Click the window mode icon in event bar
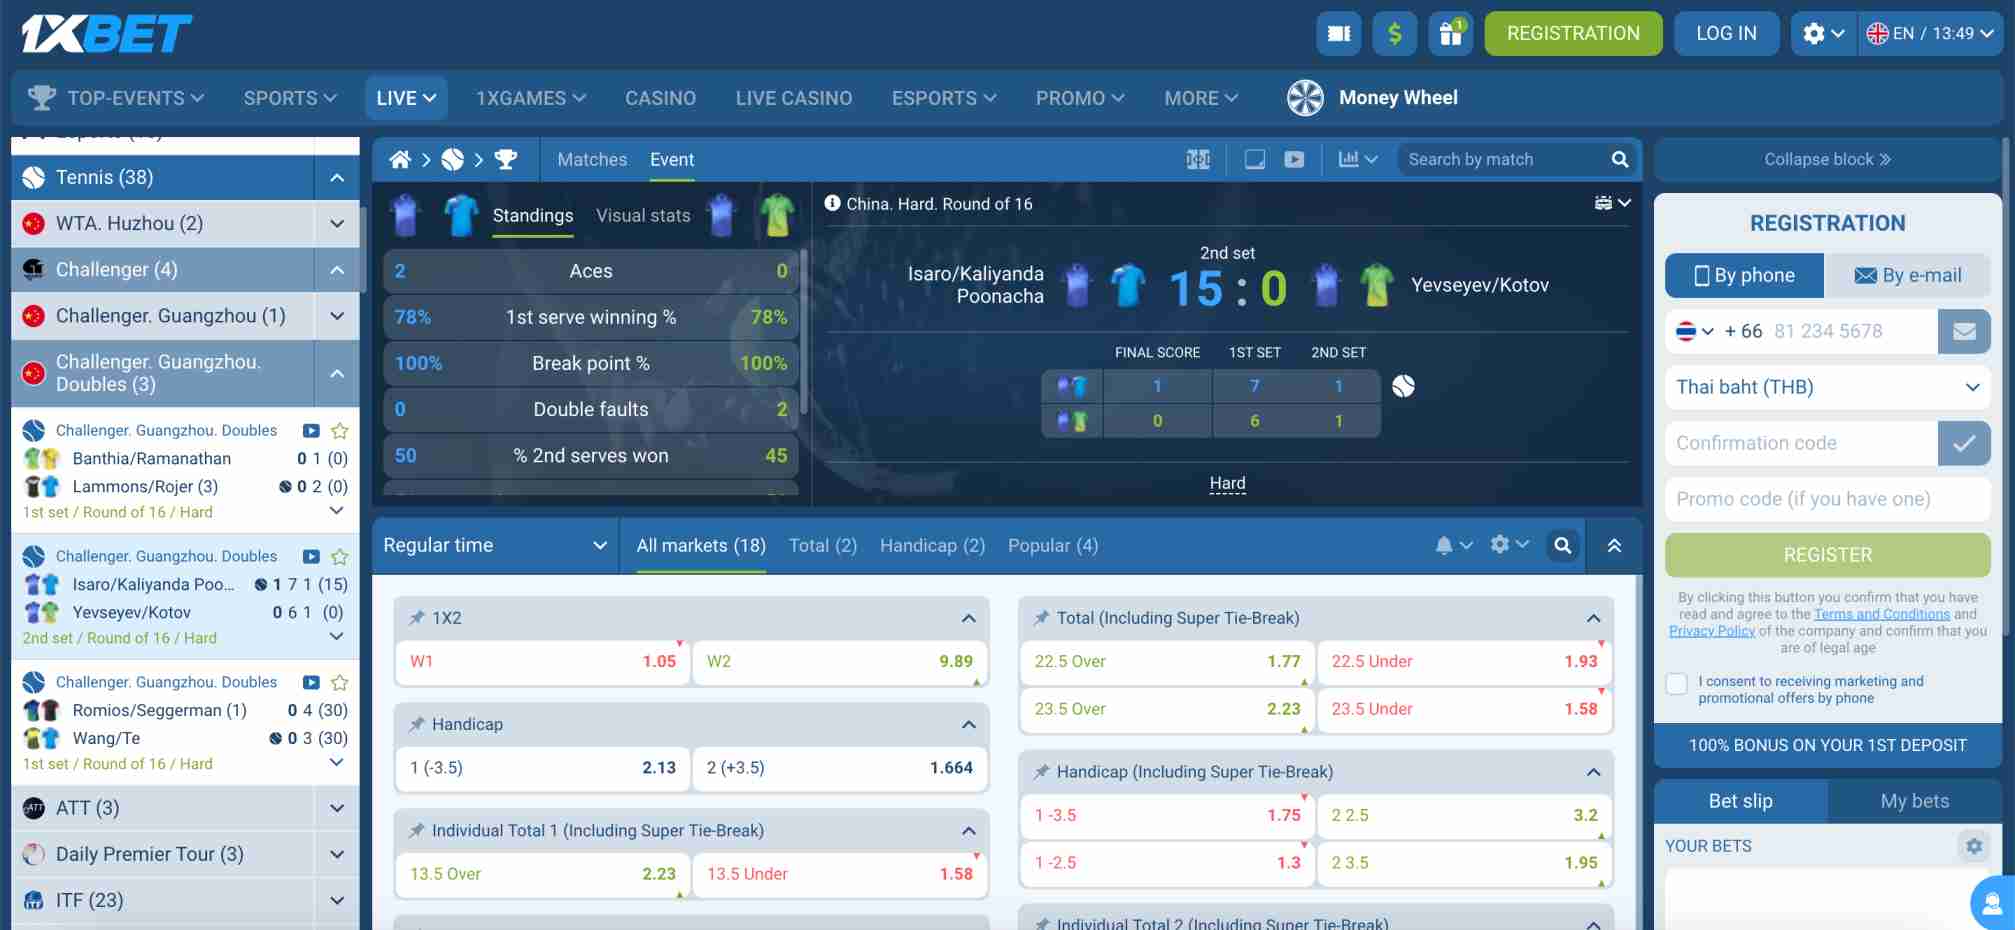The image size is (2015, 930). (1254, 160)
